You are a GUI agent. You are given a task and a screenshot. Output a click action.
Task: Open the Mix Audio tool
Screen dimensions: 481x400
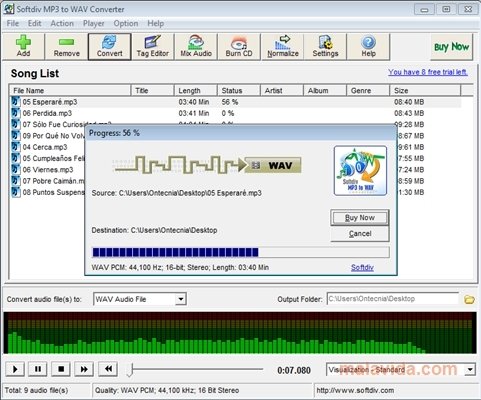196,47
